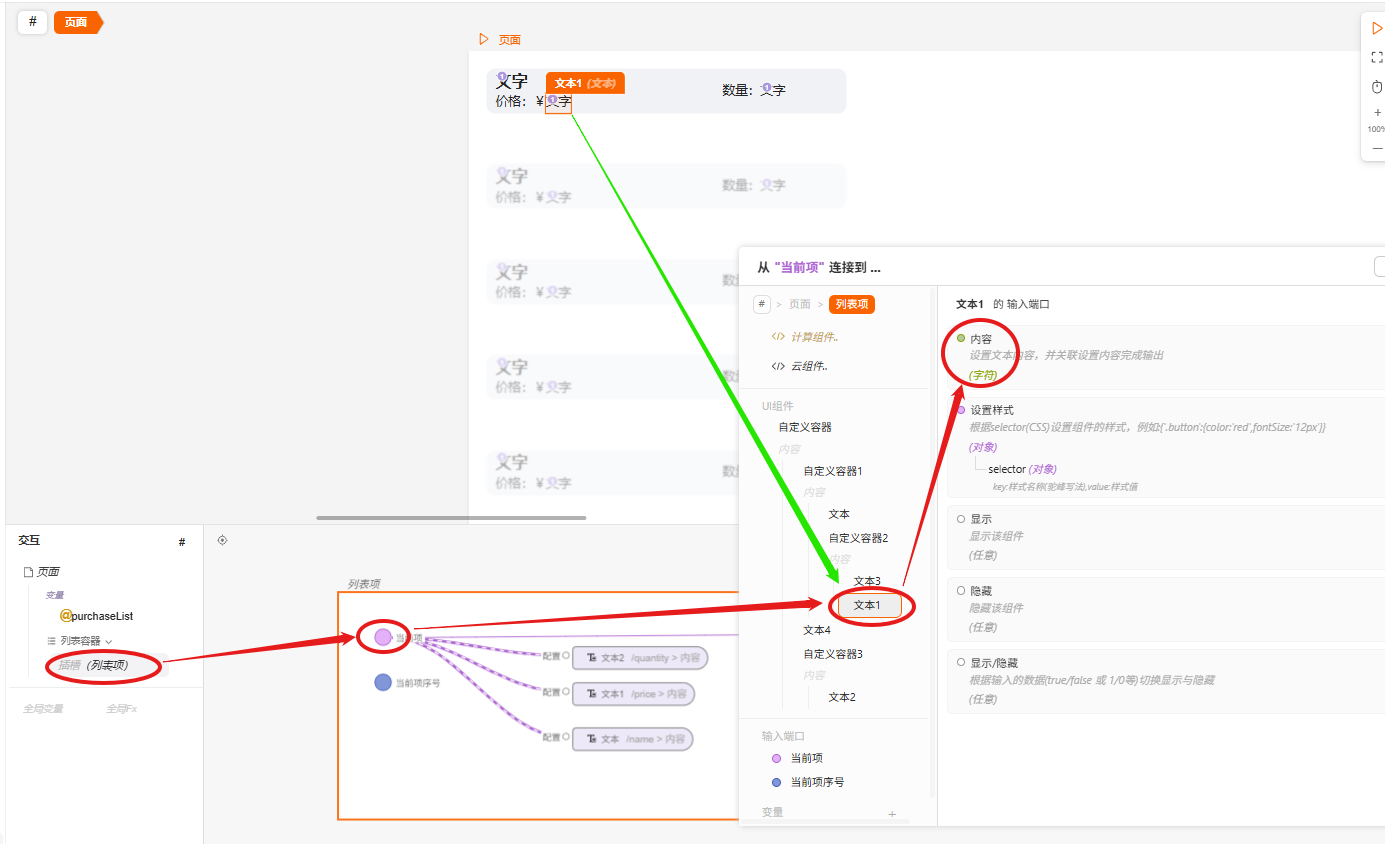Open 云组件.. in the connect dialog
Viewport: 1385px width, 844px height.
[x=808, y=366]
